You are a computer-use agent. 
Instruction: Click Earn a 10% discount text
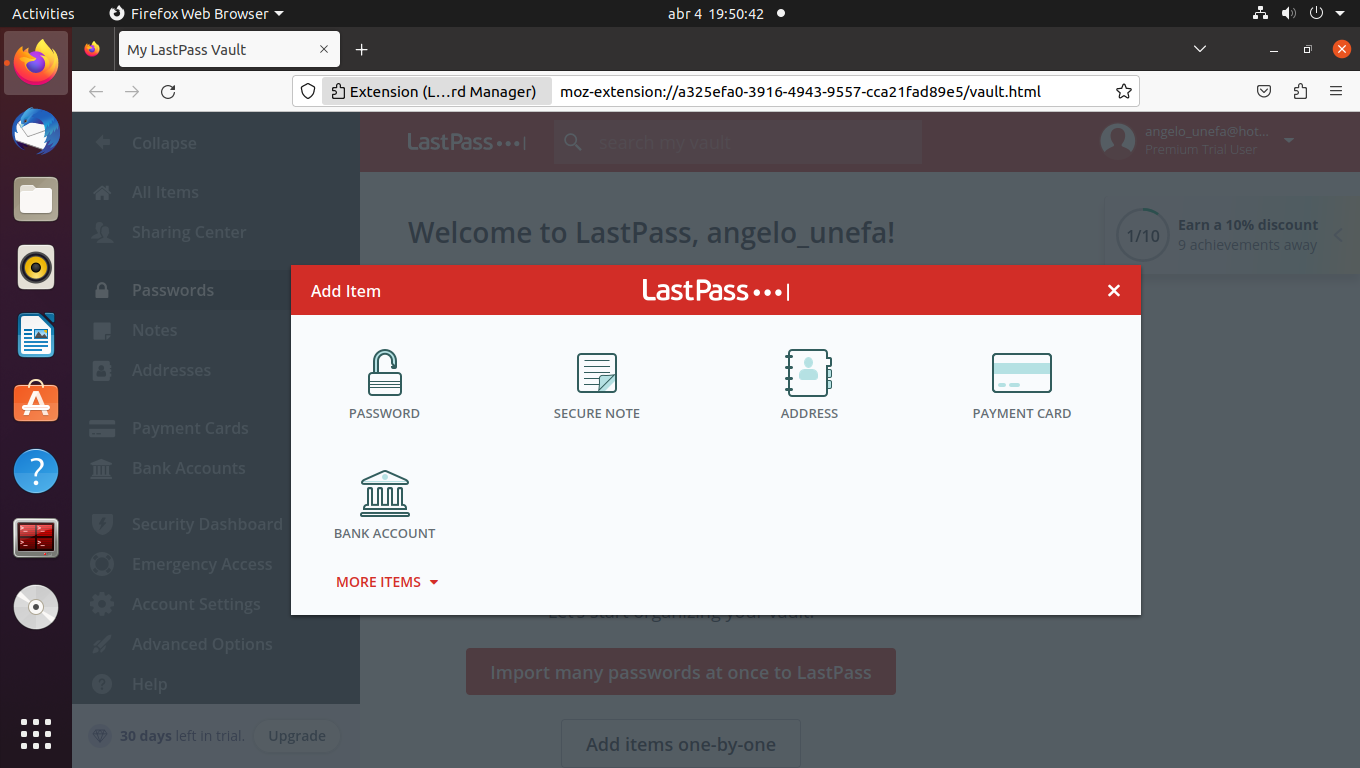1248,225
